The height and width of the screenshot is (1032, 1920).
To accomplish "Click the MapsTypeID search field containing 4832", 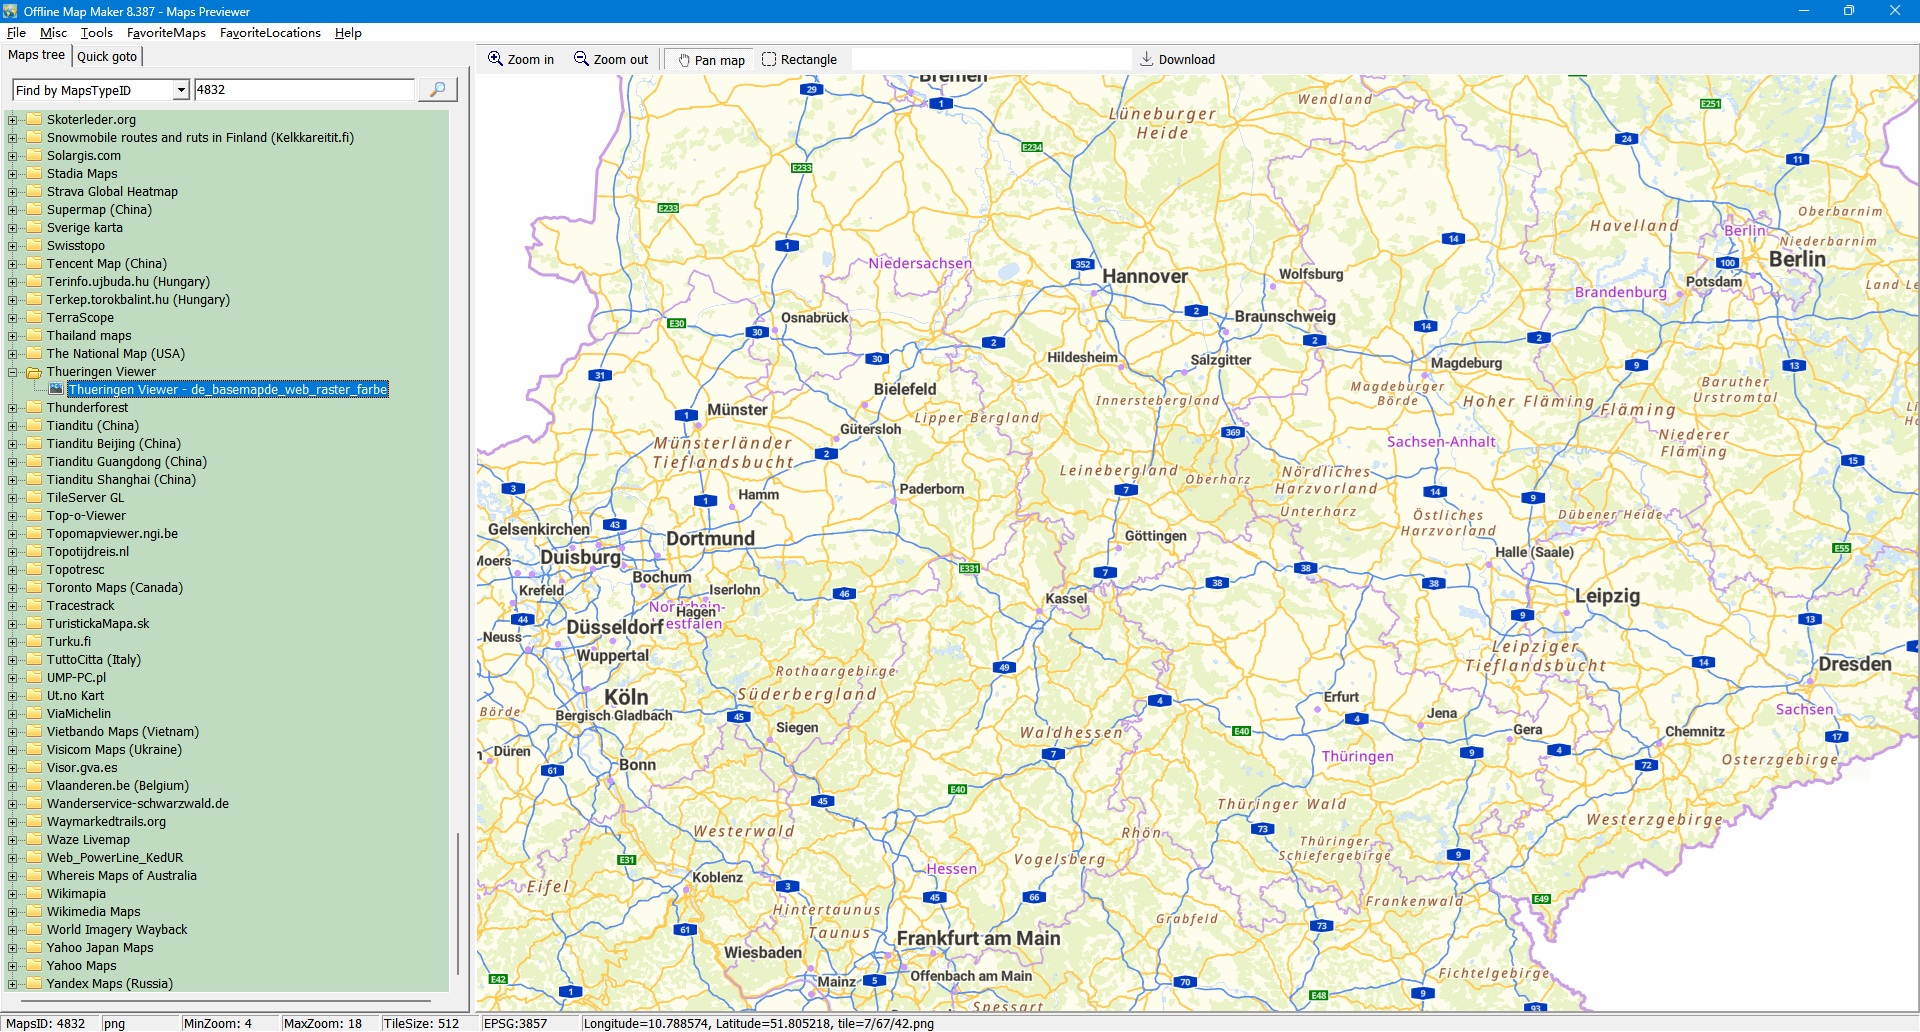I will click(304, 90).
